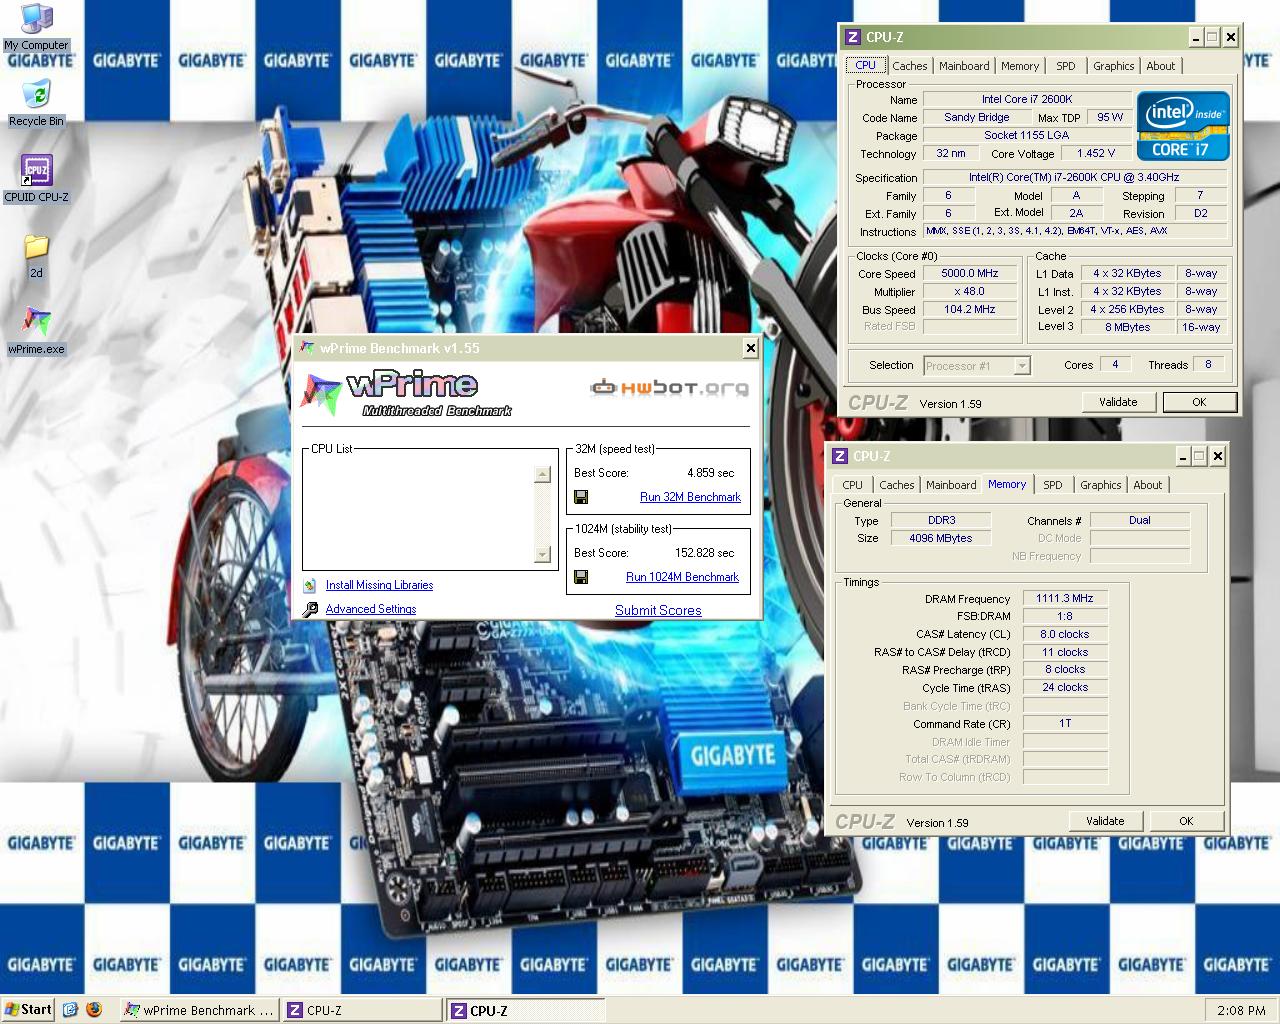Click Validate in the top CPU-Z window

1118,402
